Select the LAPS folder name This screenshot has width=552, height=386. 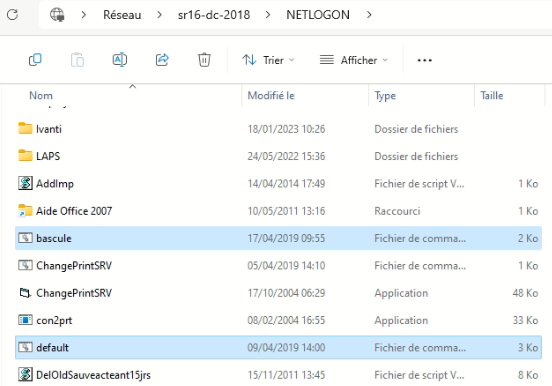[x=48, y=156]
